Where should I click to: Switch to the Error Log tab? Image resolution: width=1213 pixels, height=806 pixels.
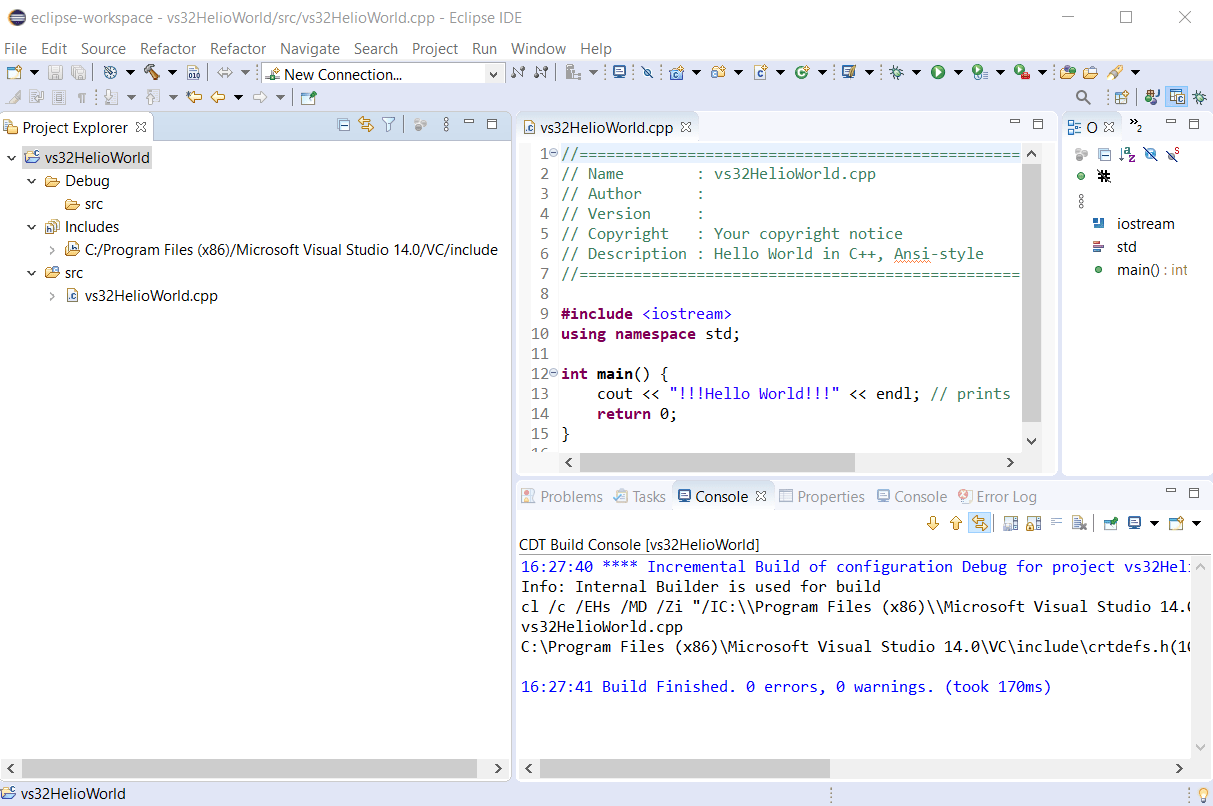coord(996,496)
